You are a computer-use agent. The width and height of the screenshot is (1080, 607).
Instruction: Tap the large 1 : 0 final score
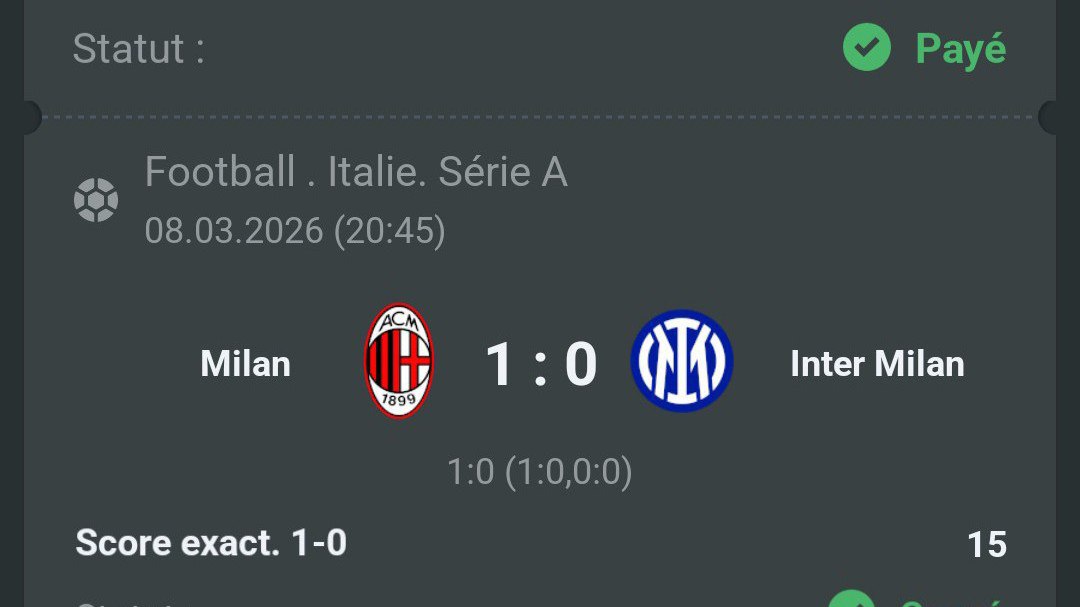click(x=541, y=364)
